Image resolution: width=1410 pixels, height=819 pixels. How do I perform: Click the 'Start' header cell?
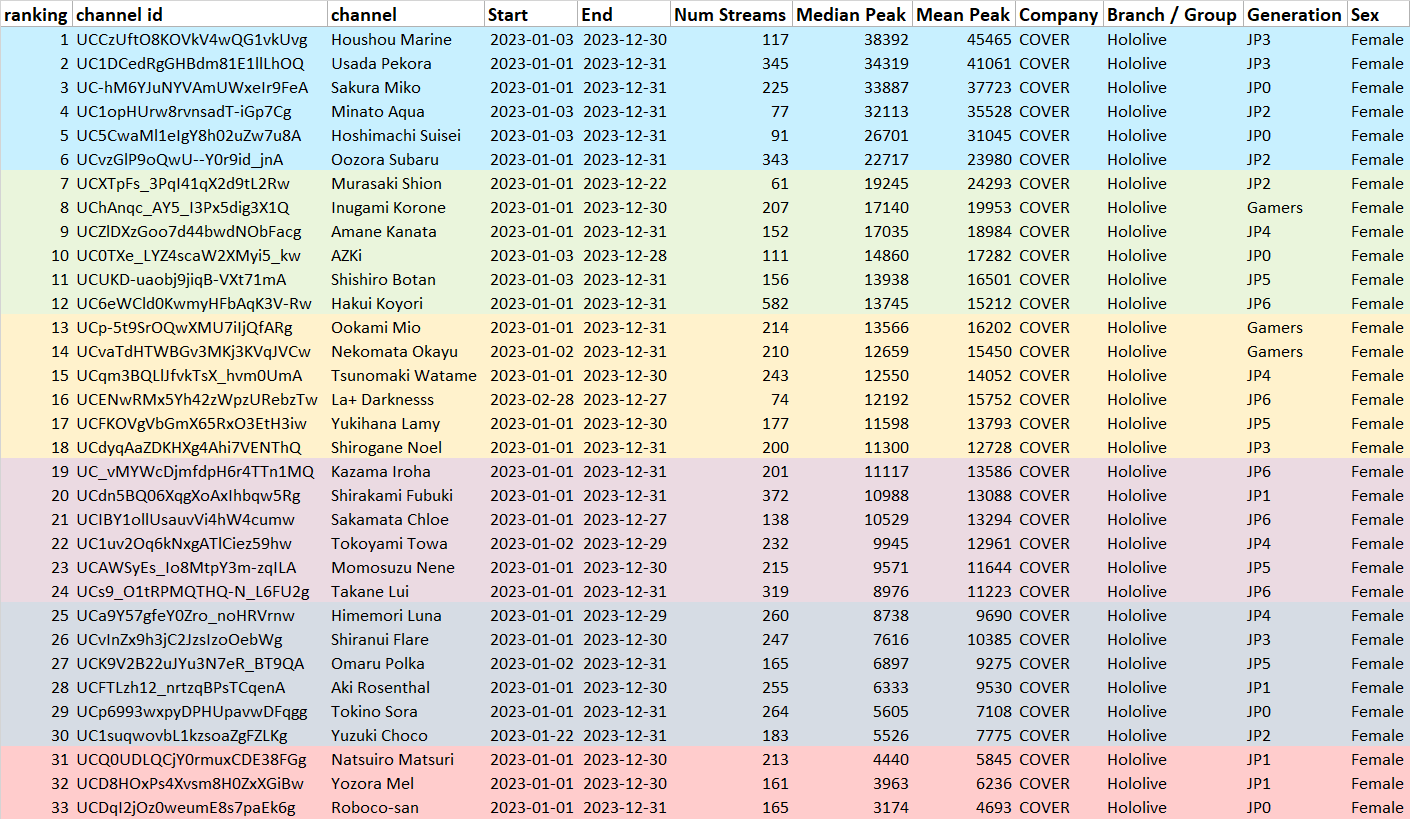coord(531,14)
